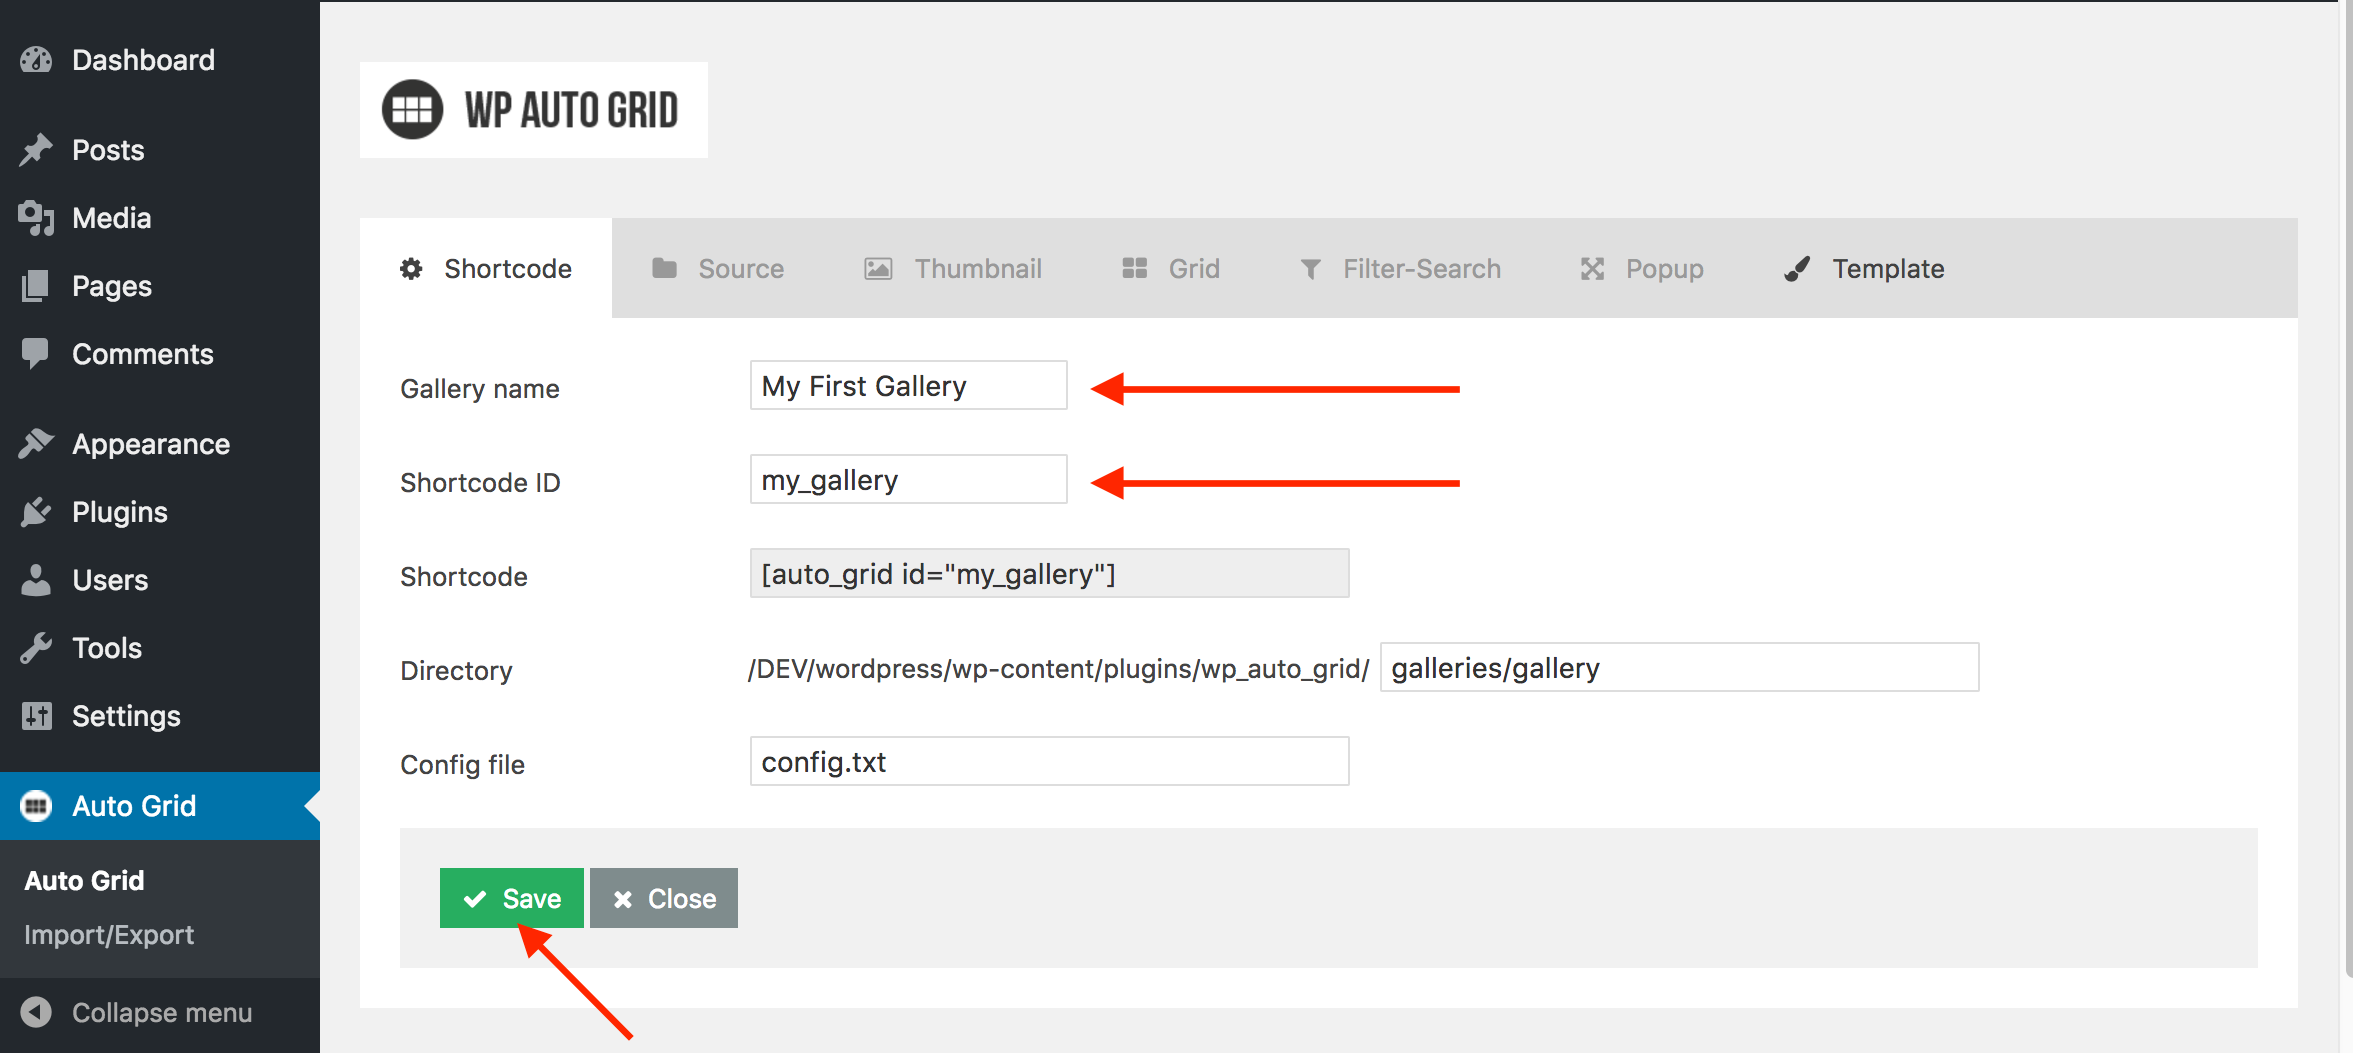The width and height of the screenshot is (2353, 1053).
Task: Open the Comments menu item
Action: point(160,354)
